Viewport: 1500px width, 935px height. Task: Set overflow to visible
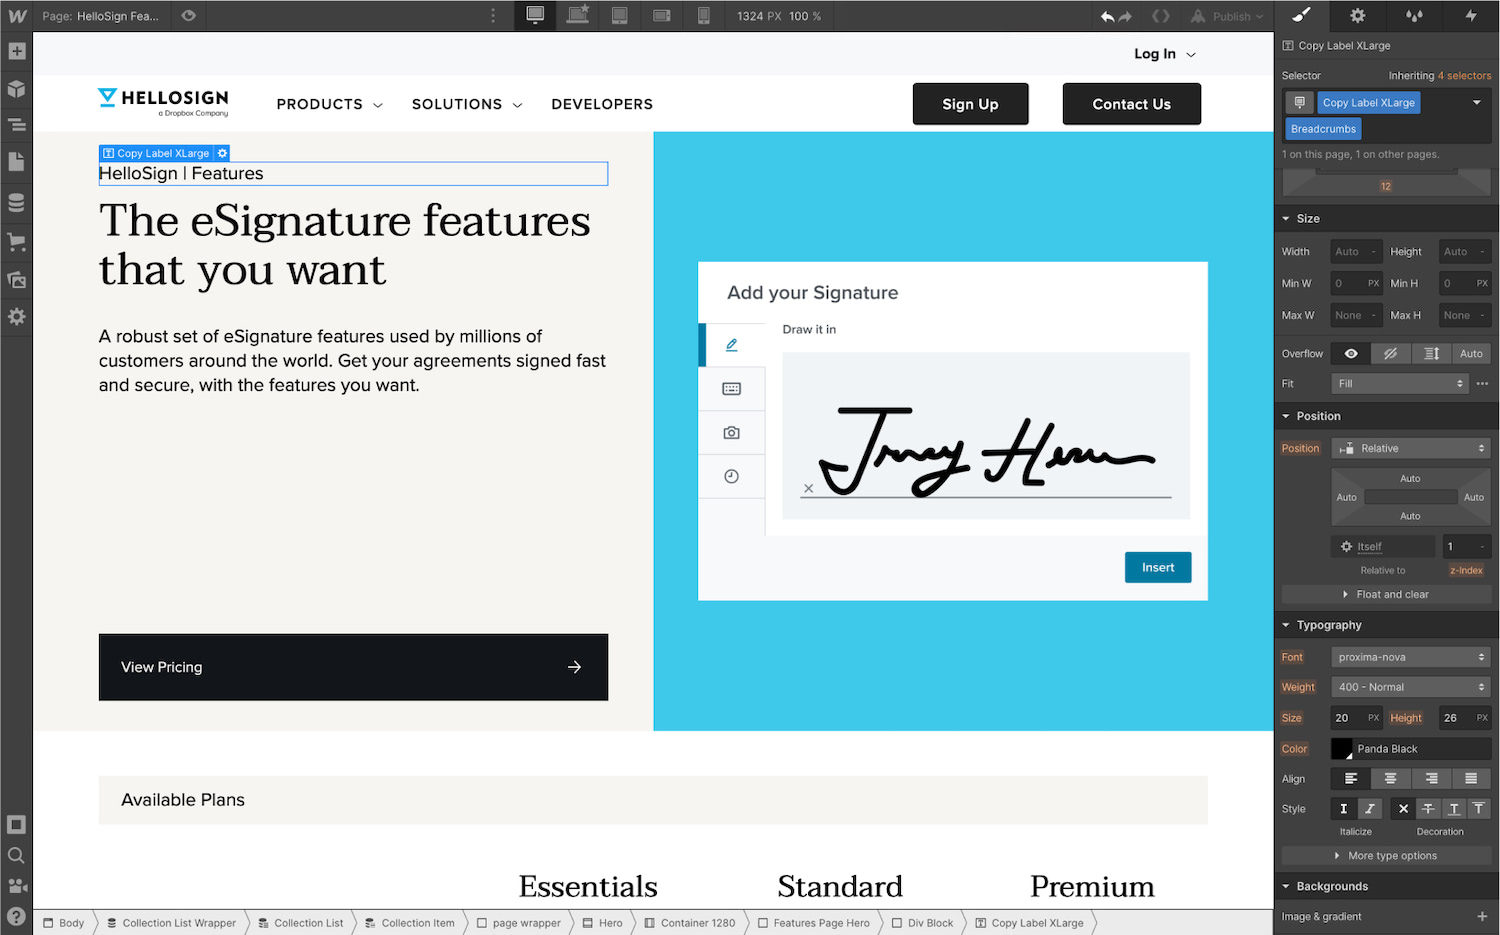coord(1351,353)
